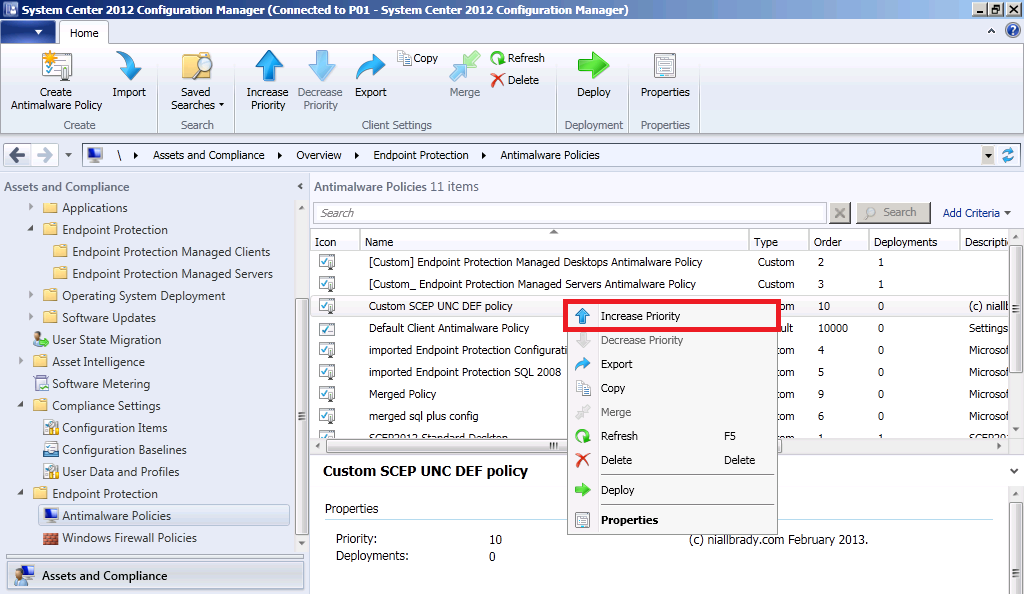Open the blue application menu dropdown
The height and width of the screenshot is (594, 1024).
click(x=27, y=32)
